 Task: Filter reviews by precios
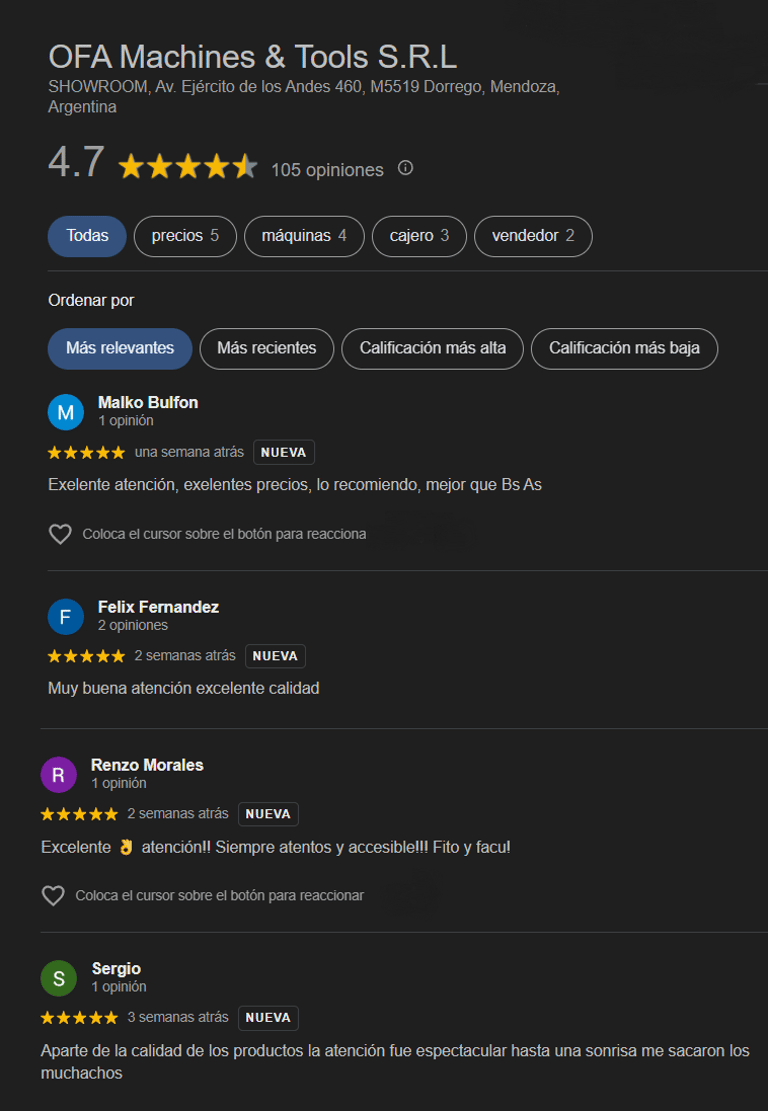point(185,236)
